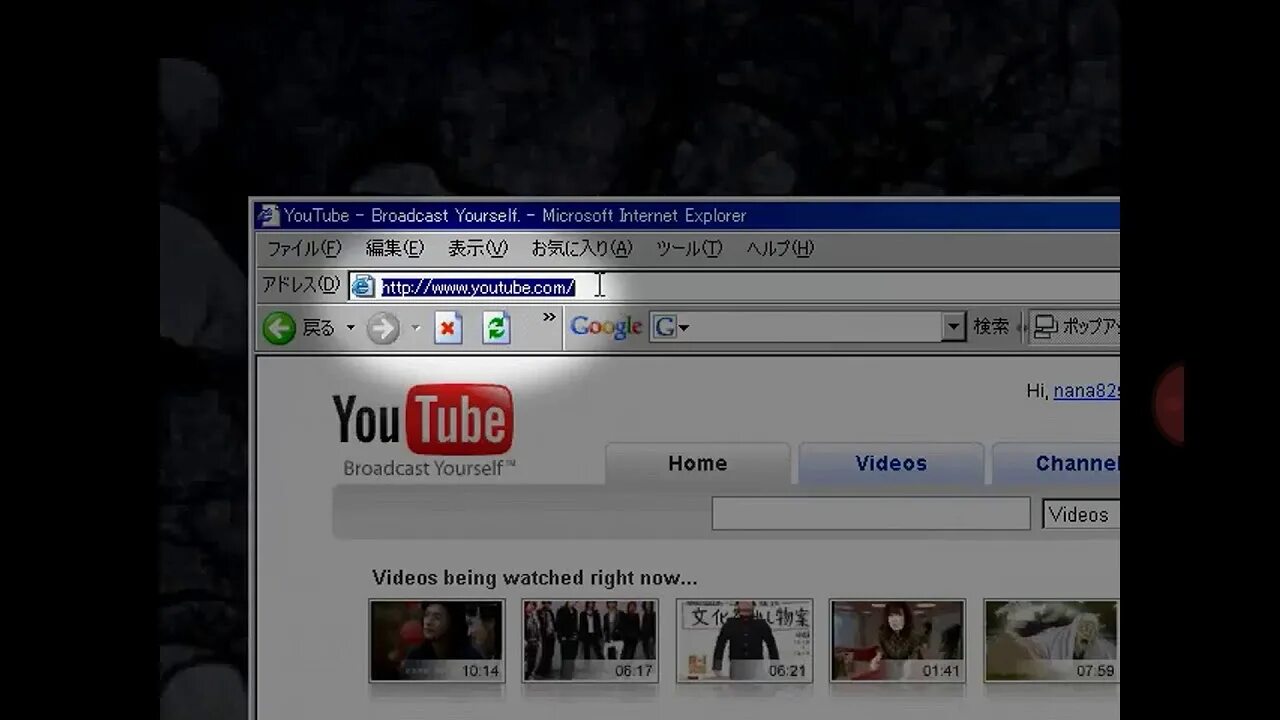The image size is (1280, 720).
Task: Open the お気に入り(A) menu
Action: [582, 248]
